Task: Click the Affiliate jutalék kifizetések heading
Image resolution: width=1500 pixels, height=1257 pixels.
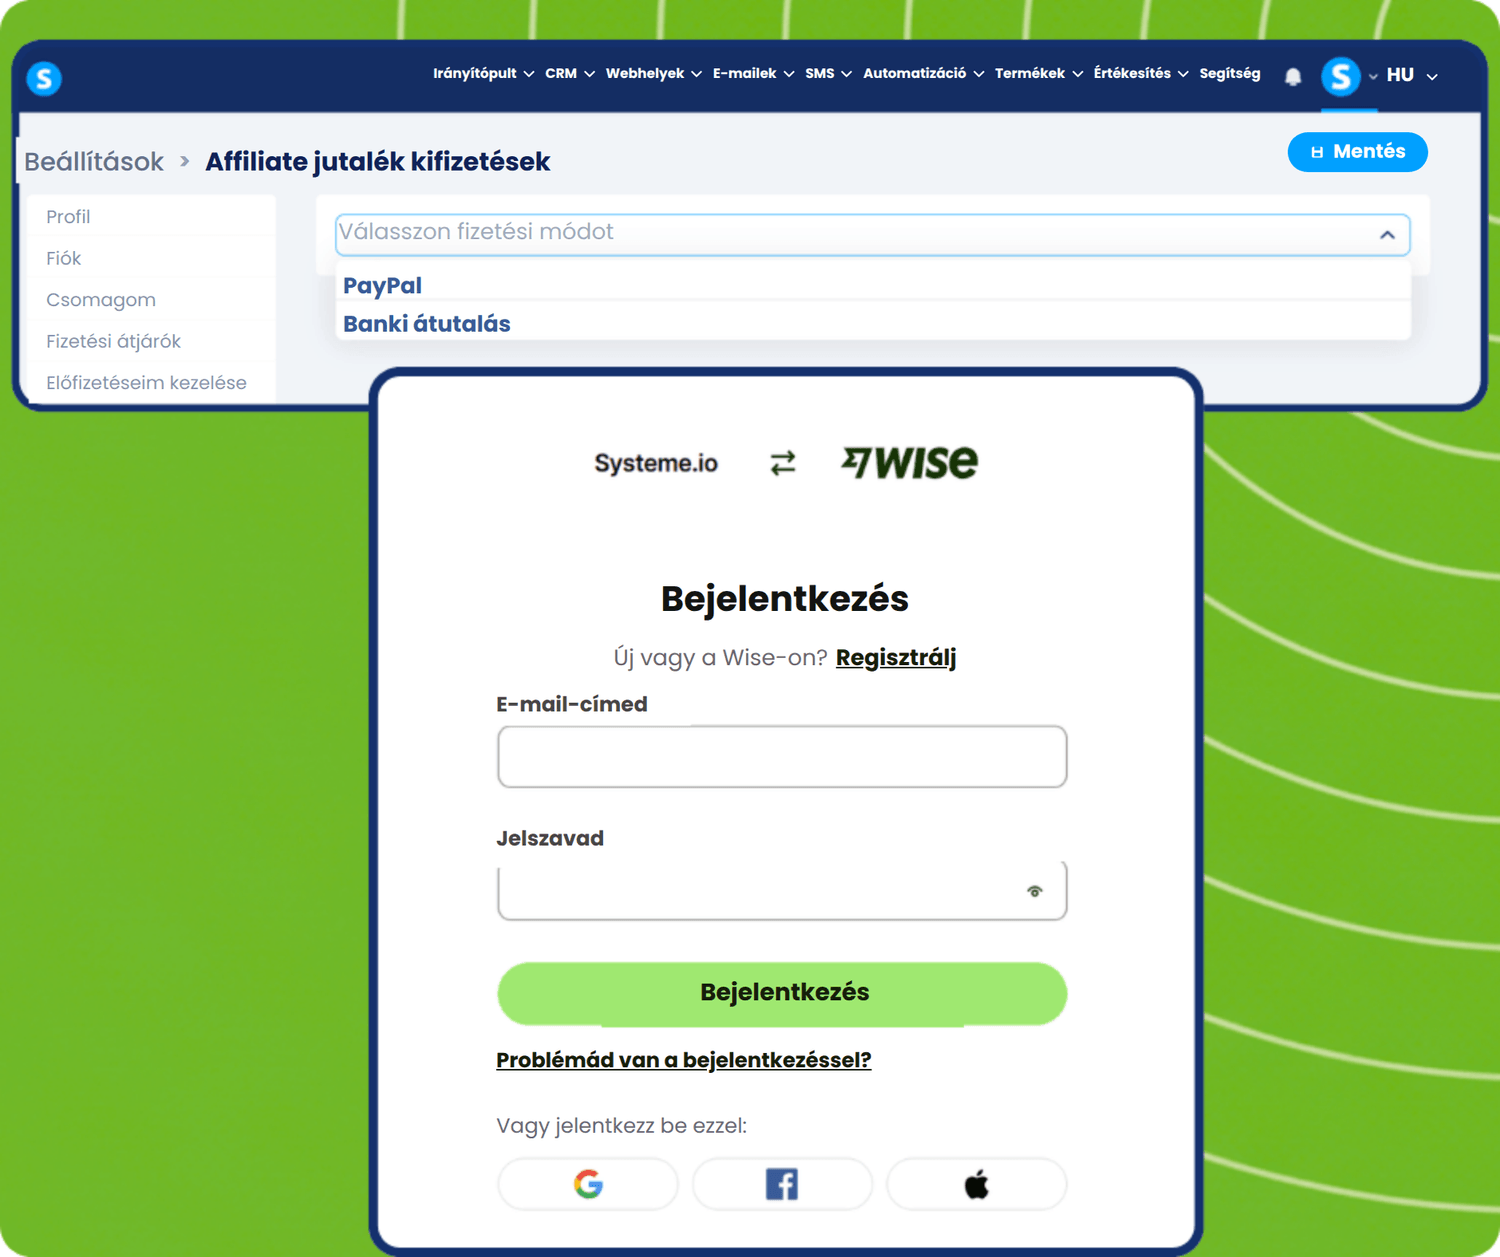Action: [378, 162]
